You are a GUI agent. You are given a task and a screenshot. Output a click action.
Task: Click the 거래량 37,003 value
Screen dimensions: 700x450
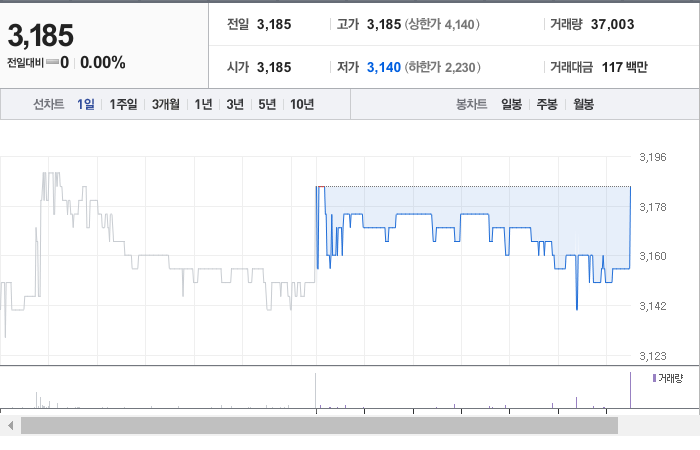point(612,24)
